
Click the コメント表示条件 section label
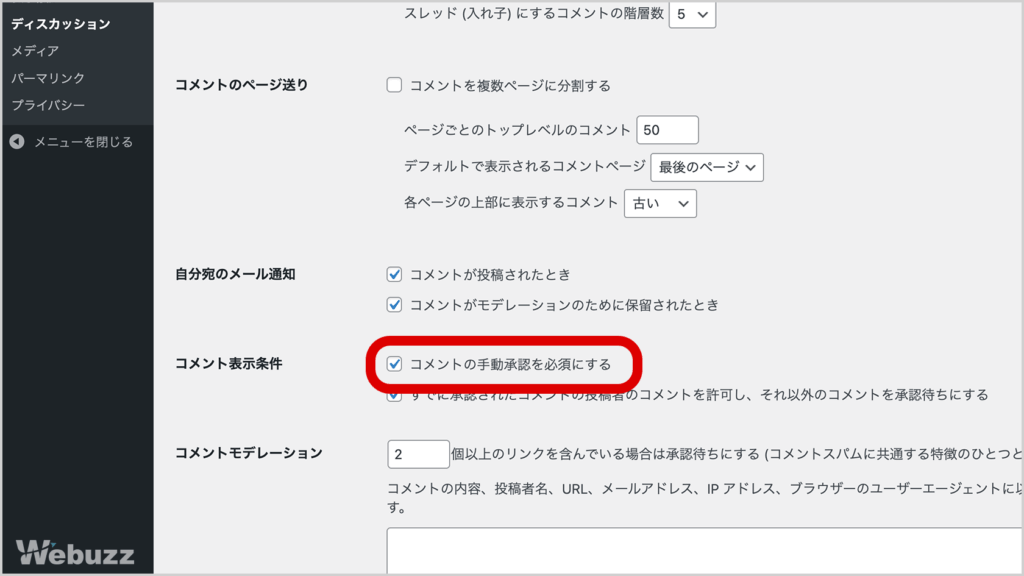coord(229,364)
